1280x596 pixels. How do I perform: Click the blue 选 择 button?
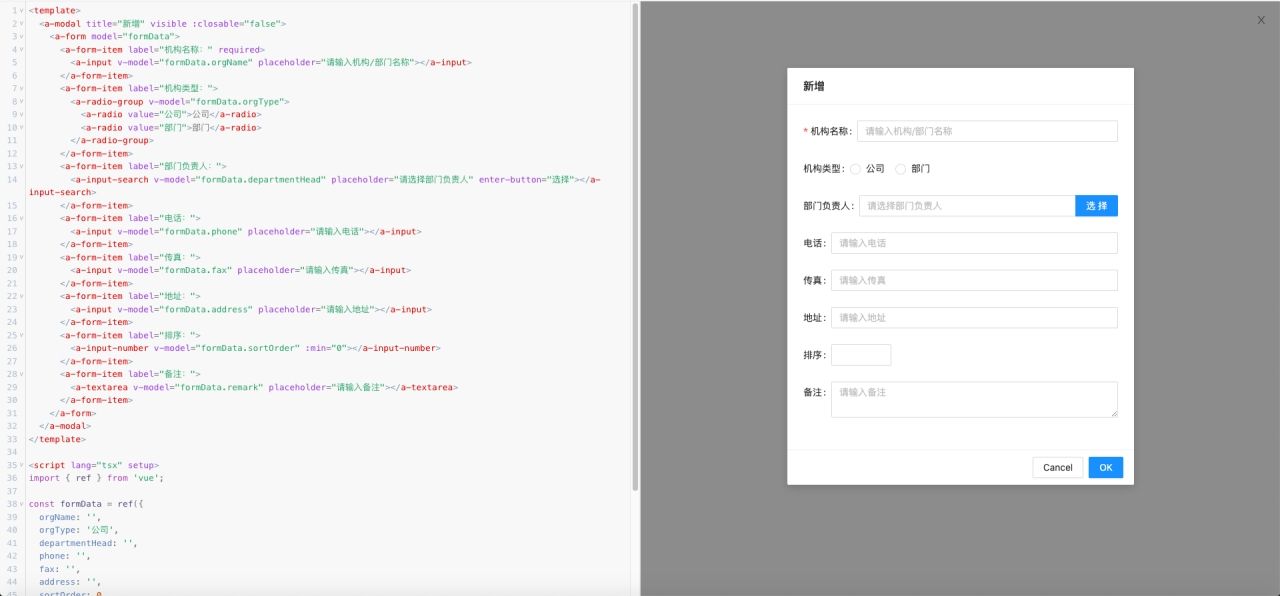click(x=1097, y=204)
